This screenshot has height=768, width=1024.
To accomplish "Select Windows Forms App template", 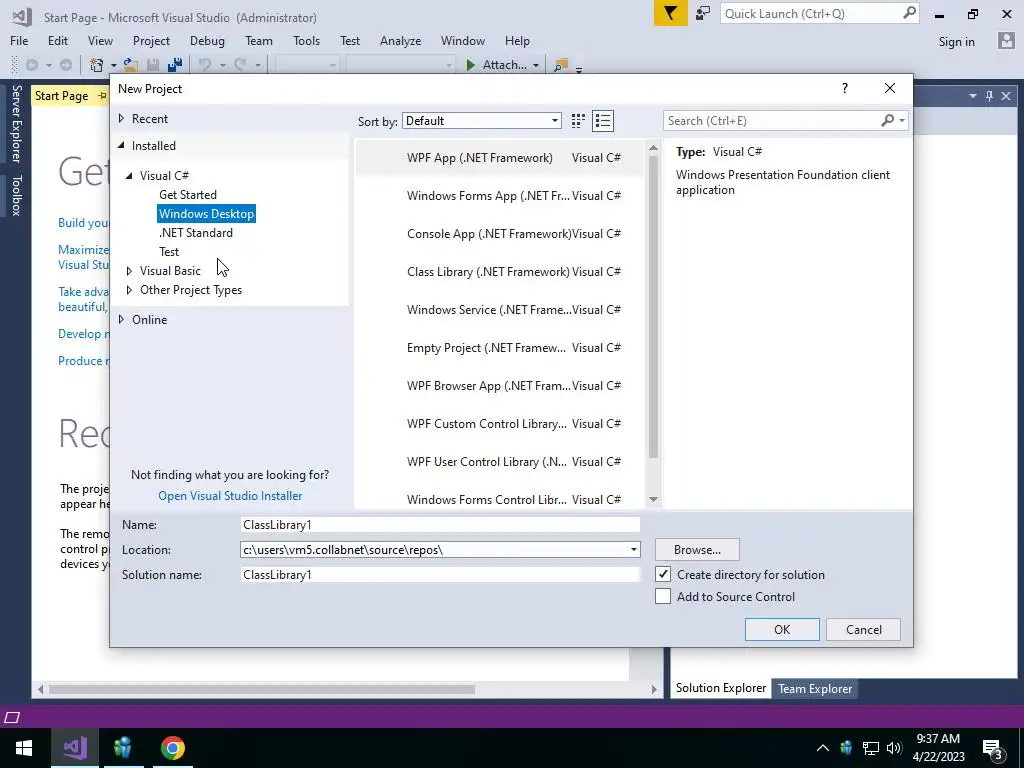I will click(x=499, y=196).
